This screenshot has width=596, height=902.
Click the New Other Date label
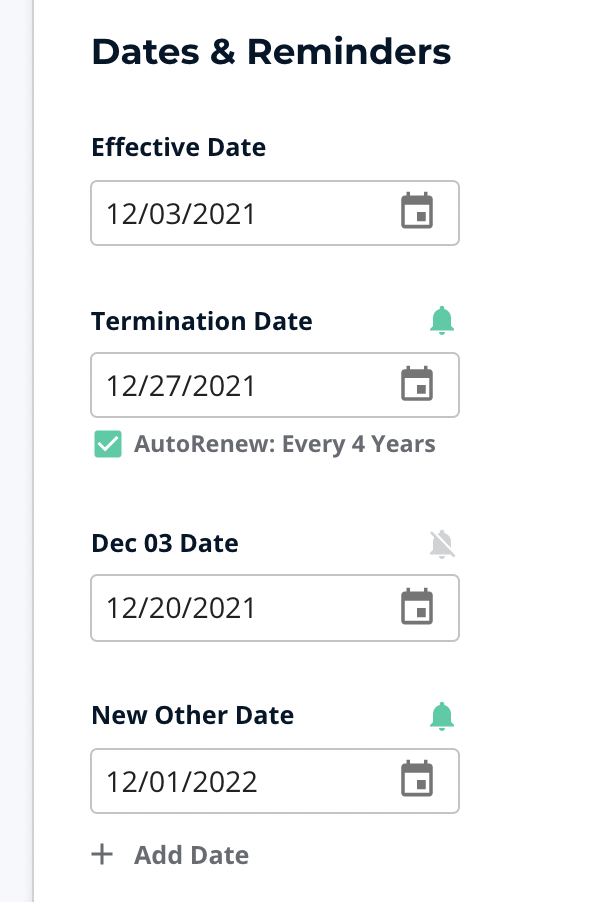point(193,716)
